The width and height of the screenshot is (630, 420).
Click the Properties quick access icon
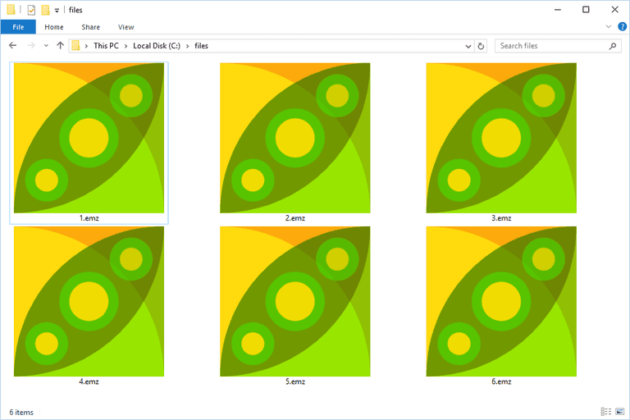30,9
